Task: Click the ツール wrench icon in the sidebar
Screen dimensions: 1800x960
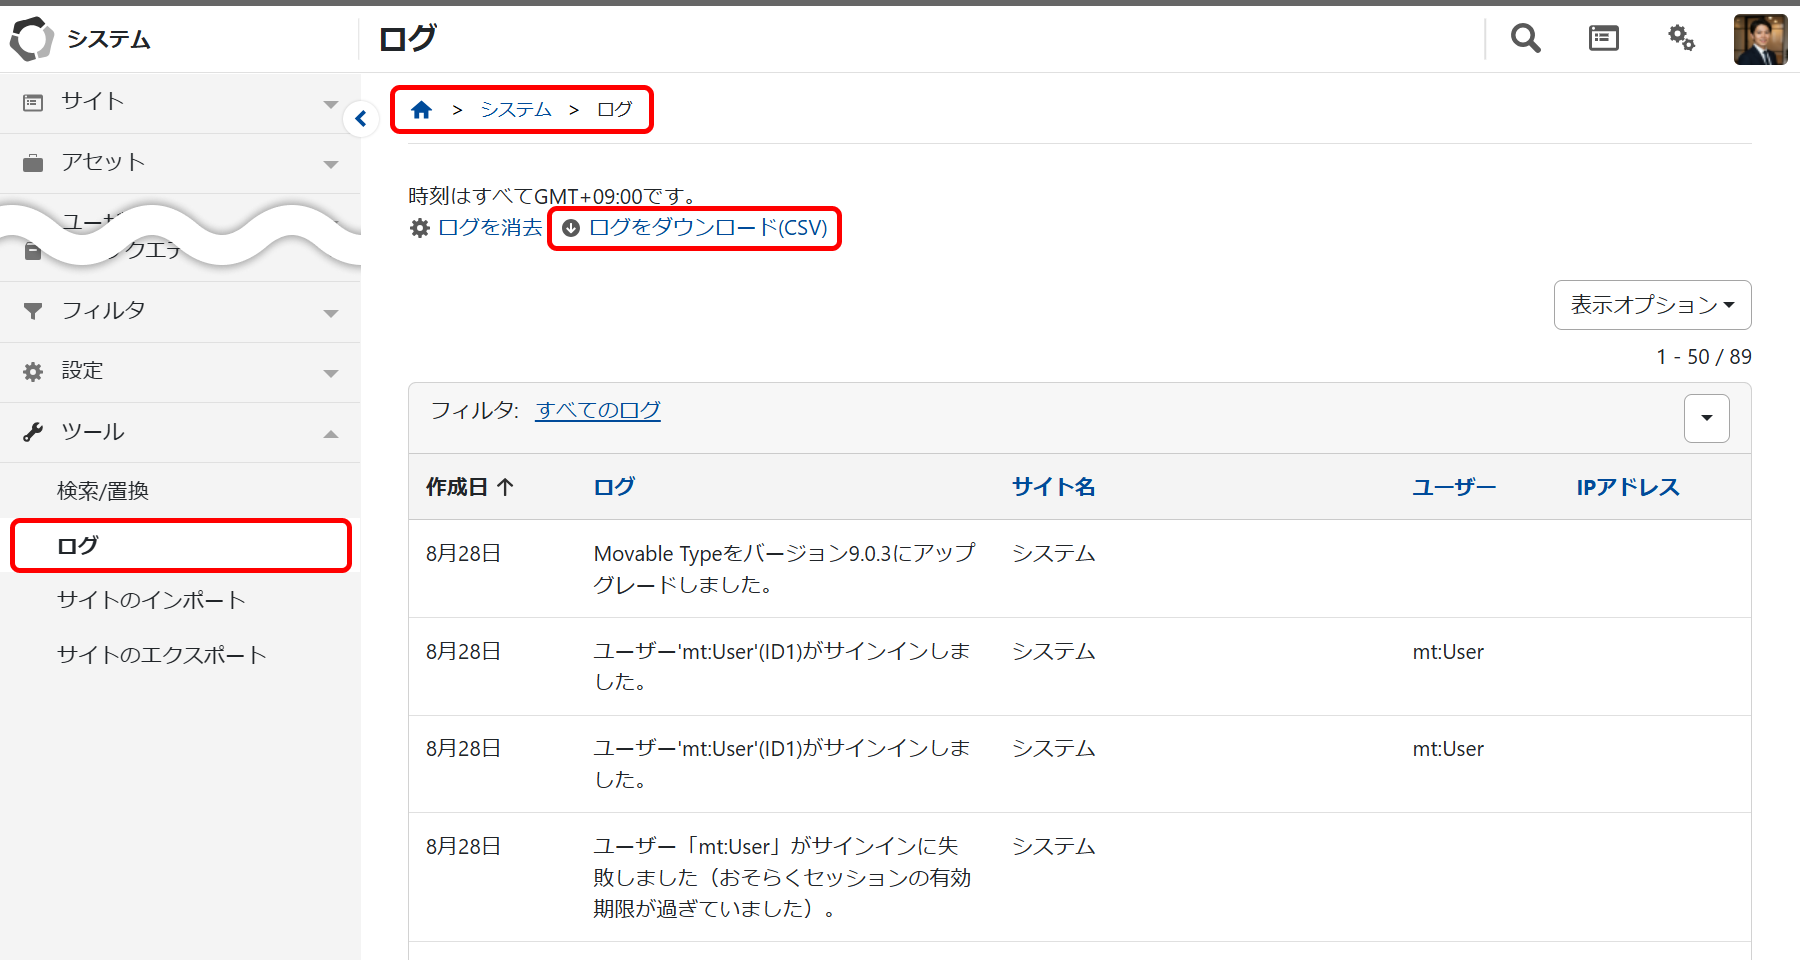Action: [x=33, y=431]
